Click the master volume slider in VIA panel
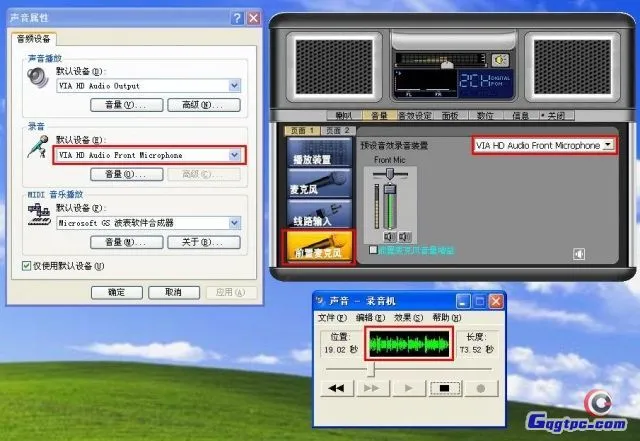This screenshot has width=640, height=441. (x=447, y=65)
